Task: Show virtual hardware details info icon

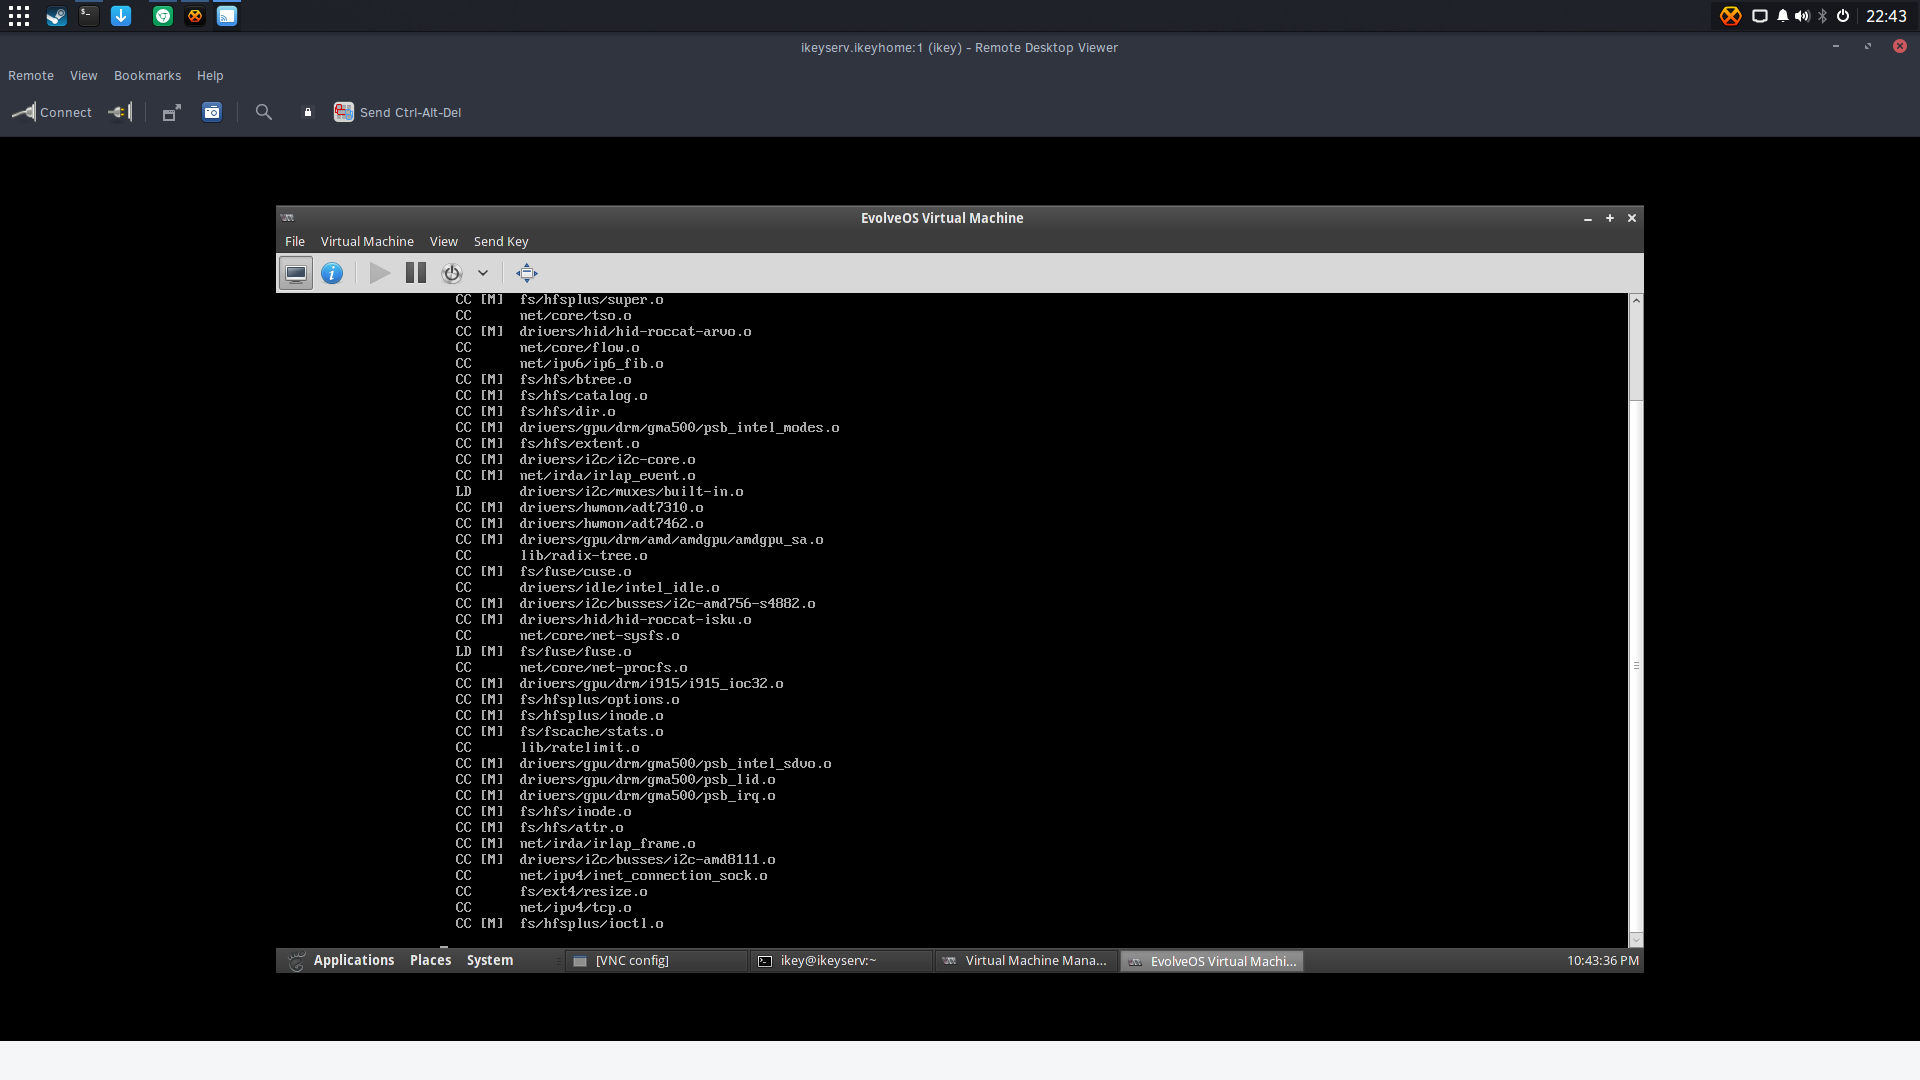Action: [332, 273]
